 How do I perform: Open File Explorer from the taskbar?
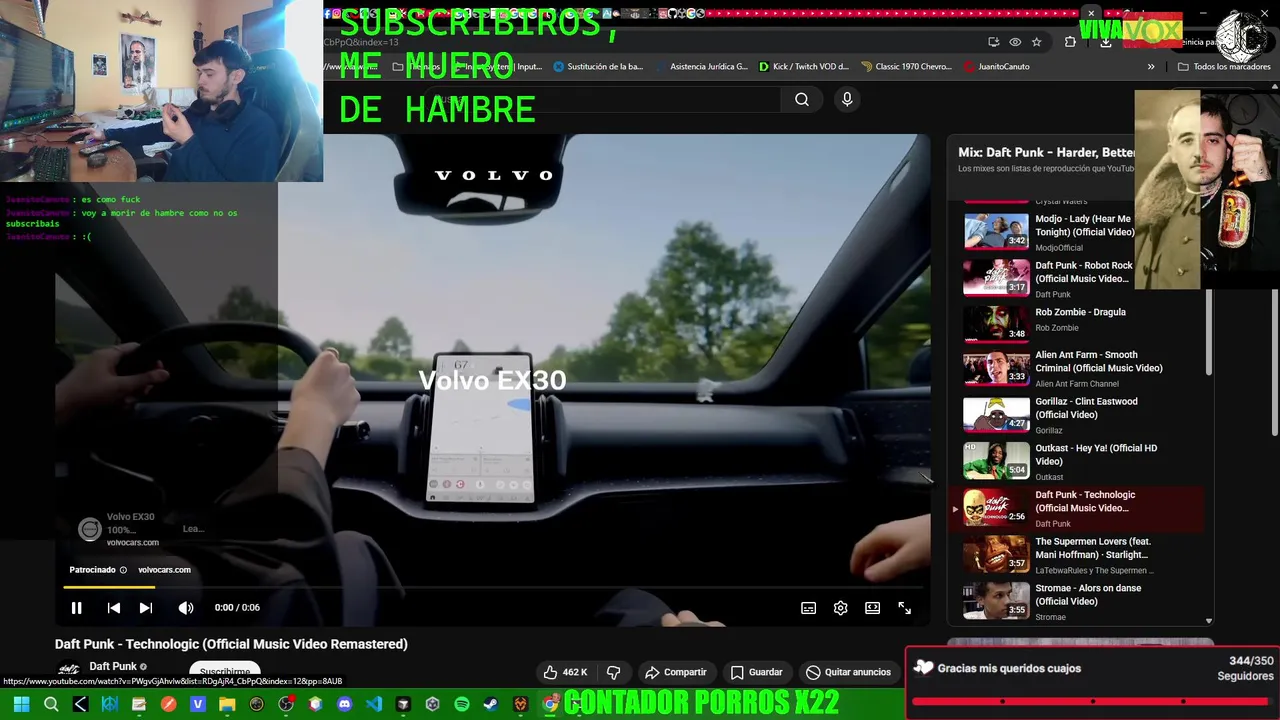227,704
